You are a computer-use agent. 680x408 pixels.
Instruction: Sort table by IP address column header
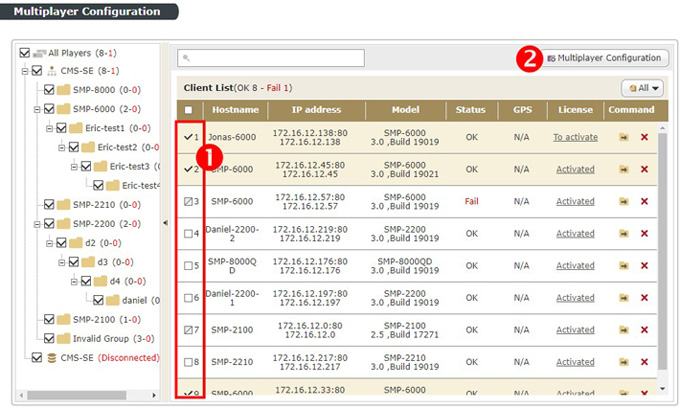point(316,110)
